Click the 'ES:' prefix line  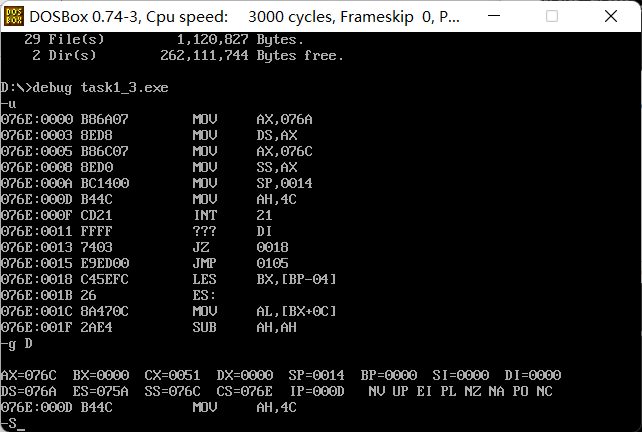[108, 295]
